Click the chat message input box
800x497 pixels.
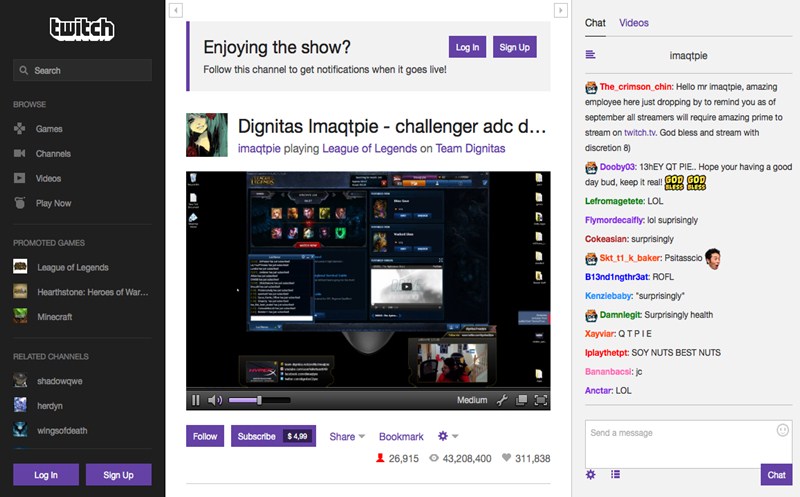(688, 444)
